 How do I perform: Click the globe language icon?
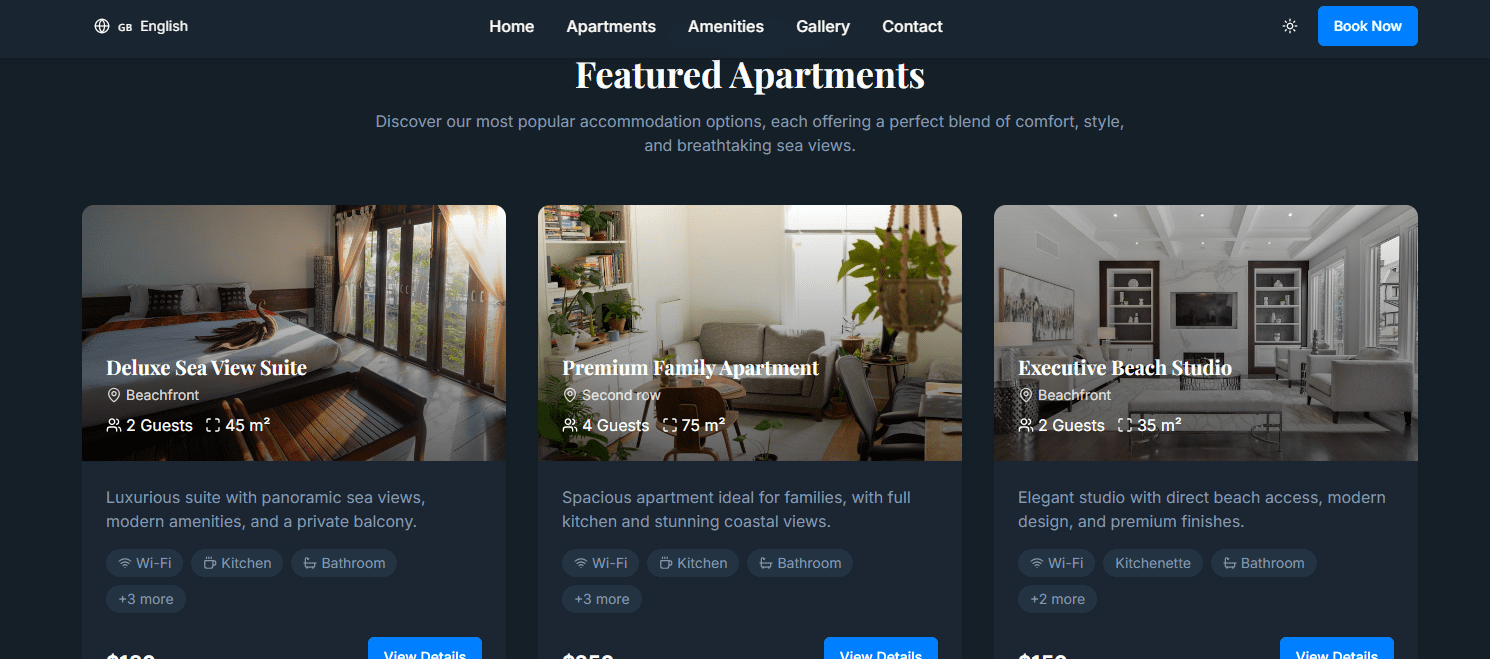tap(102, 26)
